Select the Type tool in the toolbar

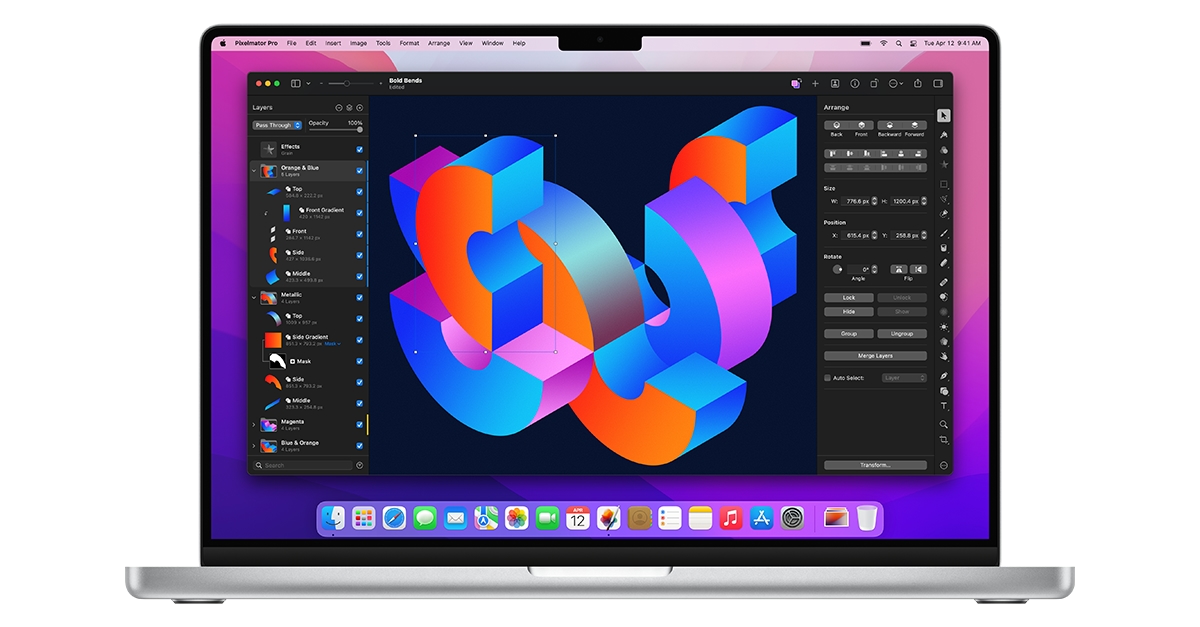click(x=943, y=406)
